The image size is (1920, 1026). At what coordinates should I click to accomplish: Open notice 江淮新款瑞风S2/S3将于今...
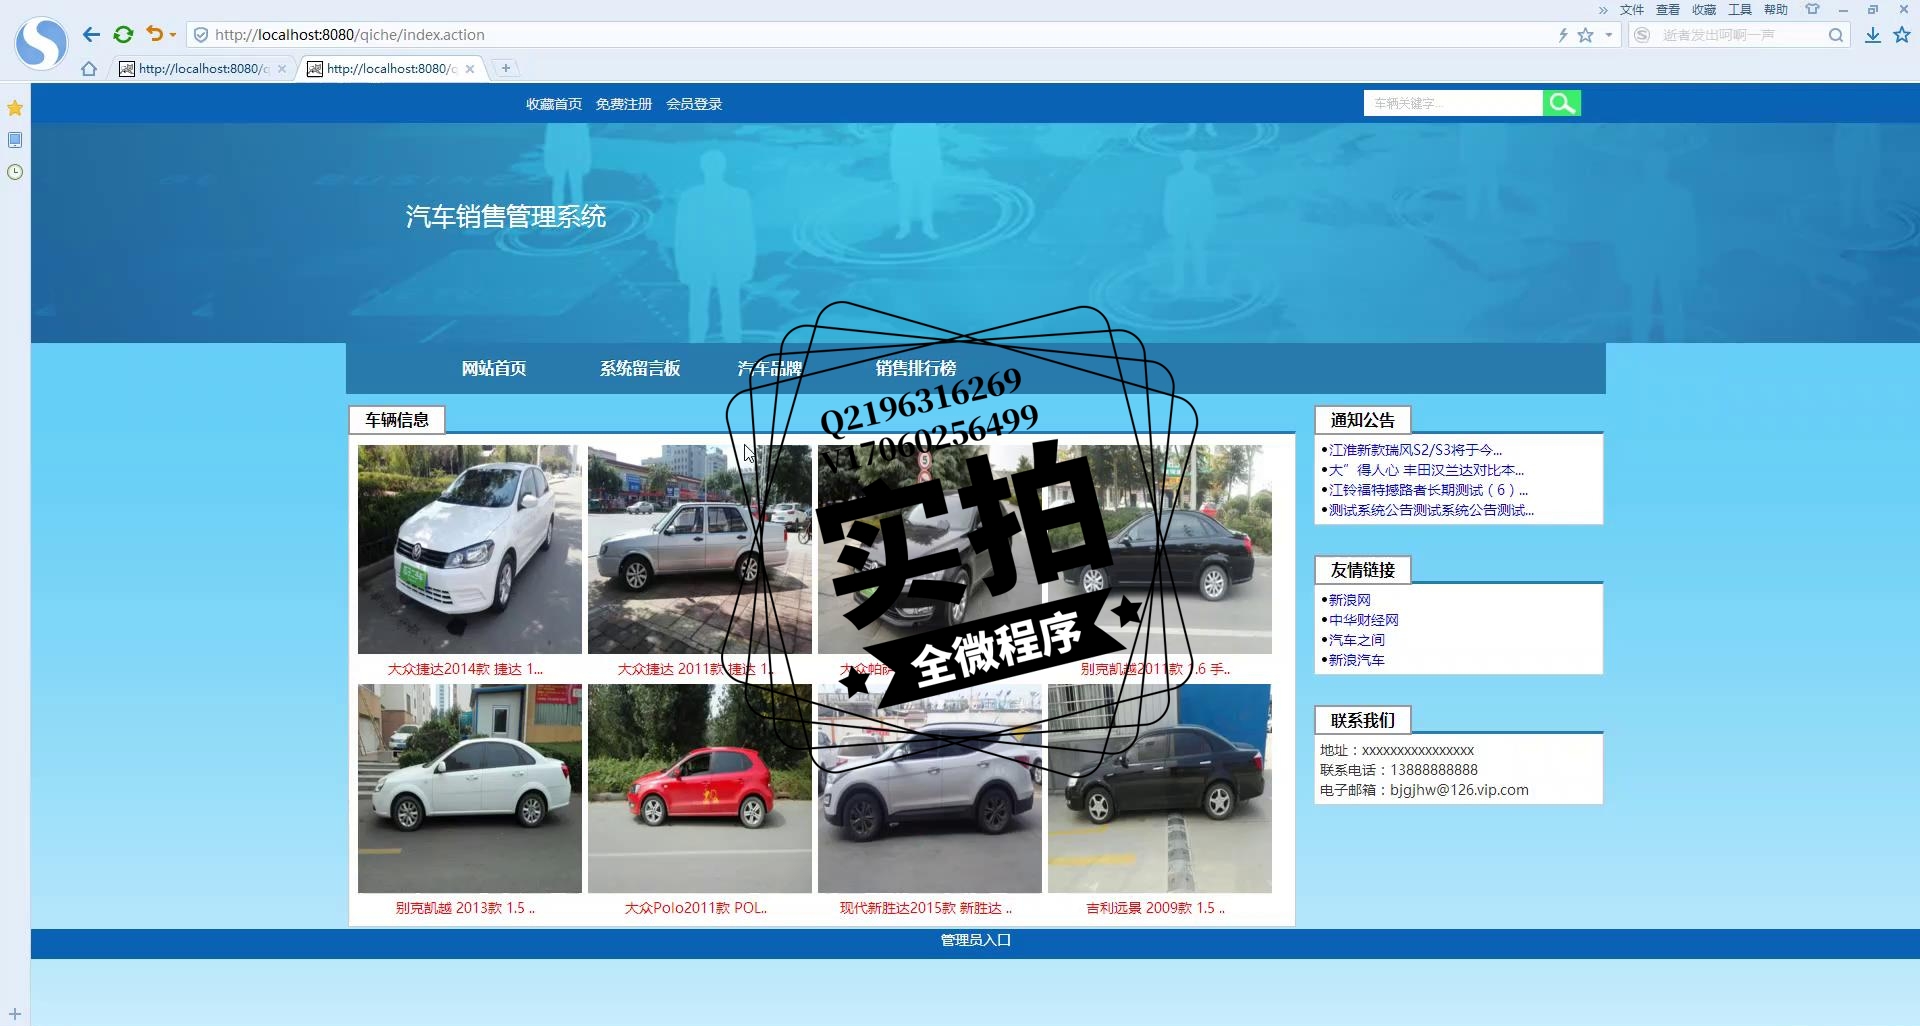1415,450
